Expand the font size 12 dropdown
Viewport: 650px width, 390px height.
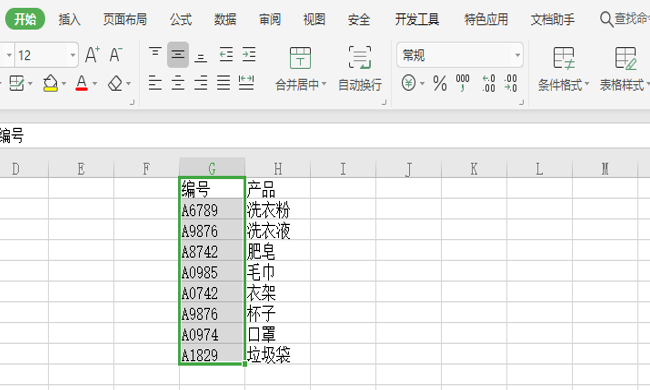[73, 55]
